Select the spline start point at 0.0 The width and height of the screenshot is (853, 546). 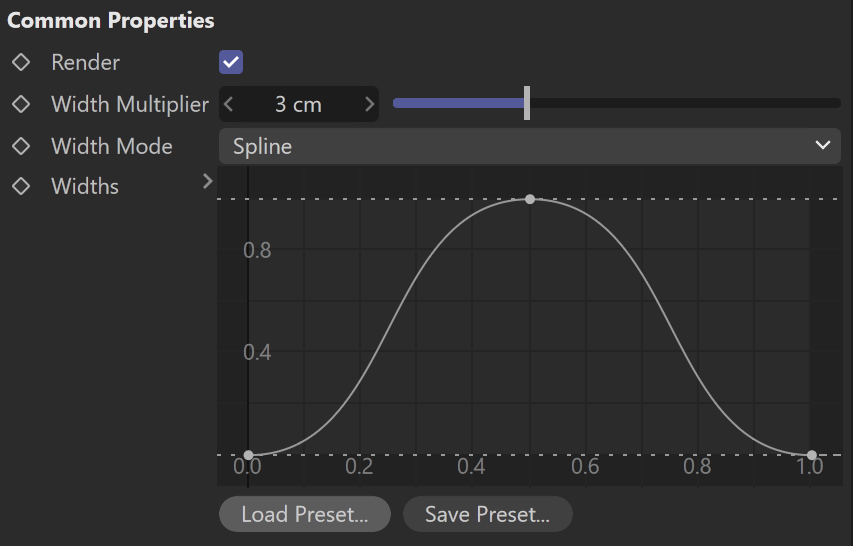[x=248, y=455]
